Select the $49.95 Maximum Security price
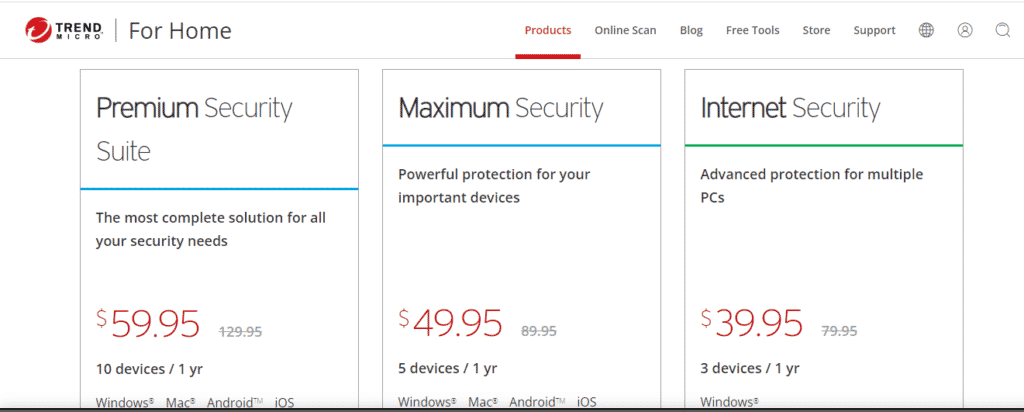 click(450, 323)
